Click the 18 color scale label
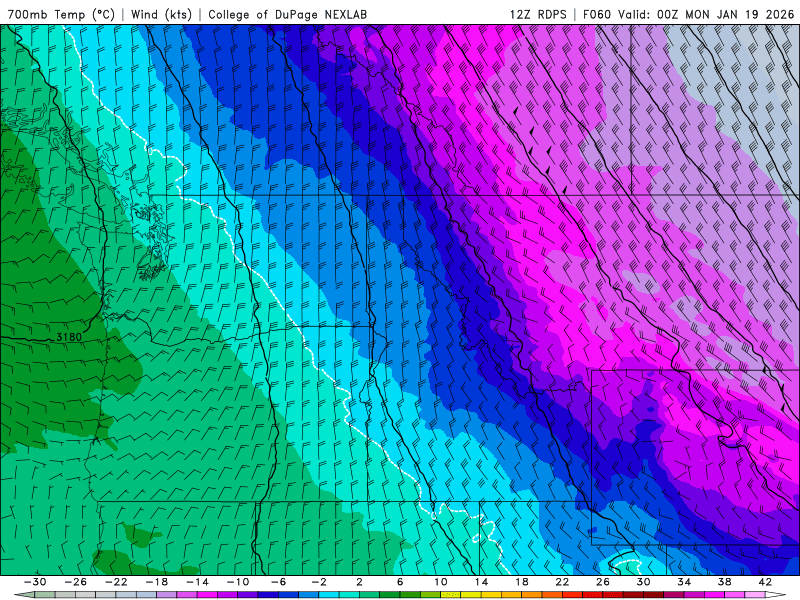The height and width of the screenshot is (600, 800). click(522, 582)
